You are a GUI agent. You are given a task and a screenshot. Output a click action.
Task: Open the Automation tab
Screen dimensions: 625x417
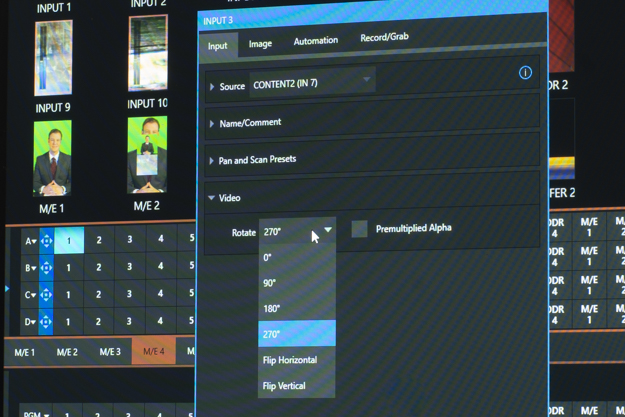click(x=315, y=41)
